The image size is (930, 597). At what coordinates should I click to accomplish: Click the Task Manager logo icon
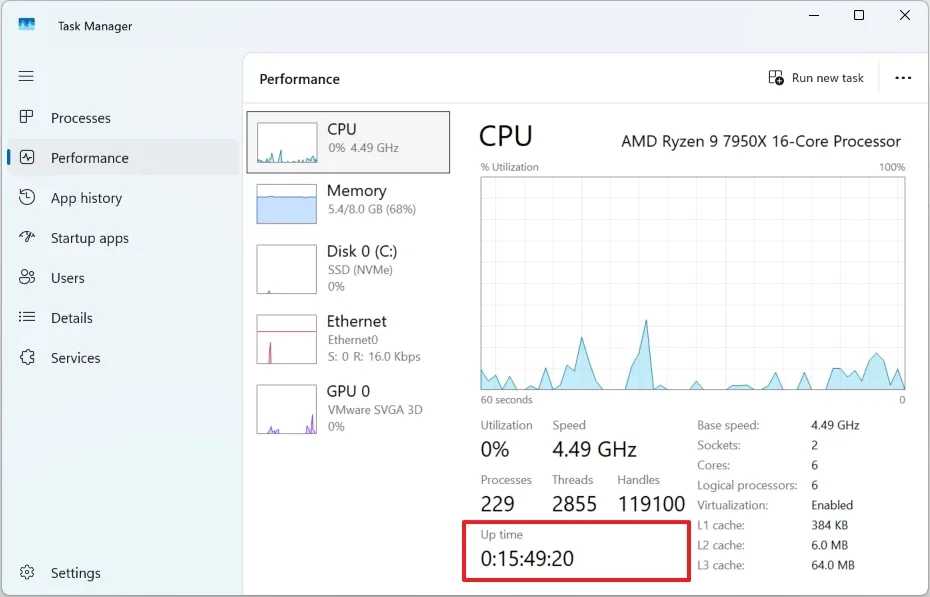click(x=24, y=23)
